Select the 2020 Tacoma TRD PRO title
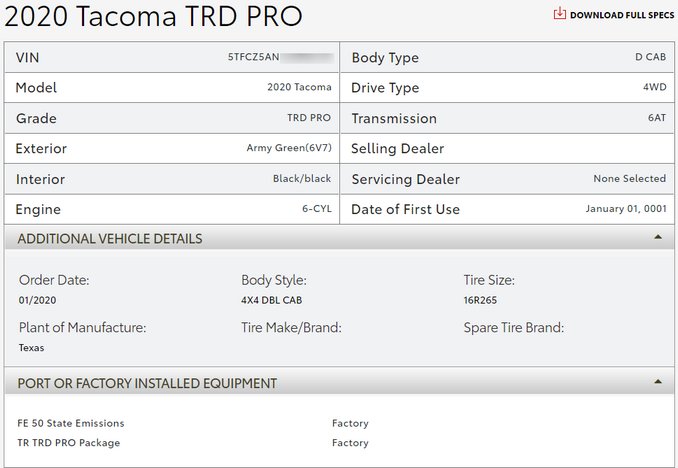Image resolution: width=678 pixels, height=468 pixels. pyautogui.click(x=153, y=16)
